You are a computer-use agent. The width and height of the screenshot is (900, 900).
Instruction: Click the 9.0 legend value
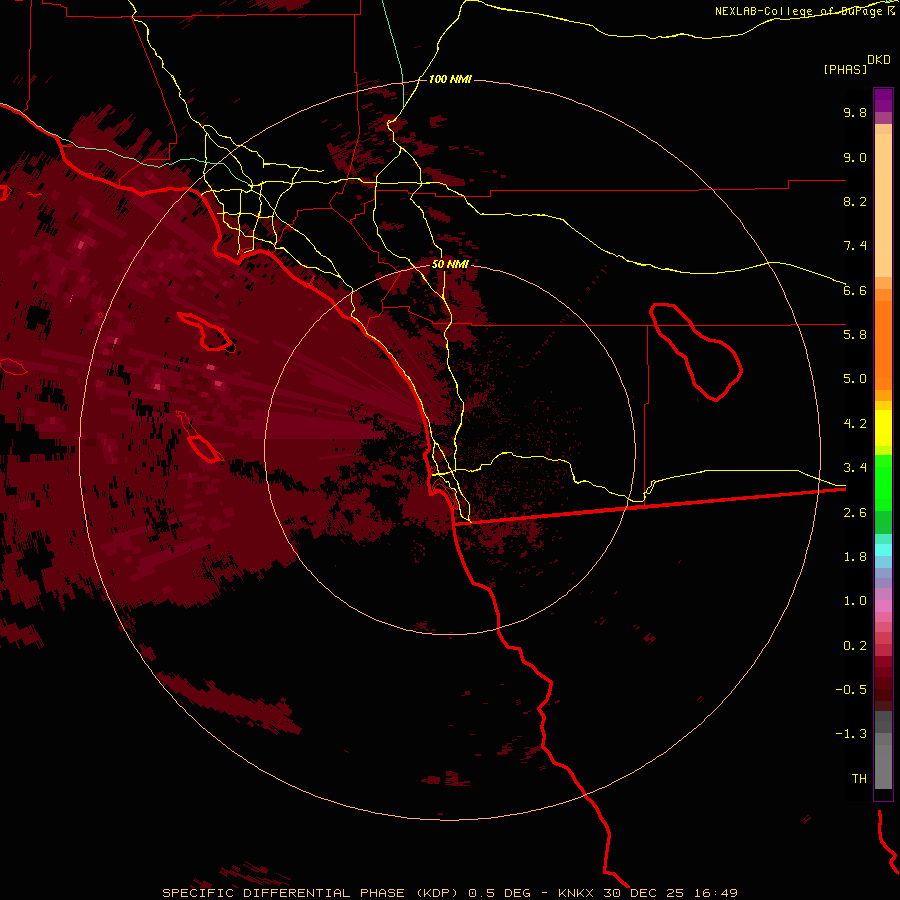pyautogui.click(x=855, y=157)
